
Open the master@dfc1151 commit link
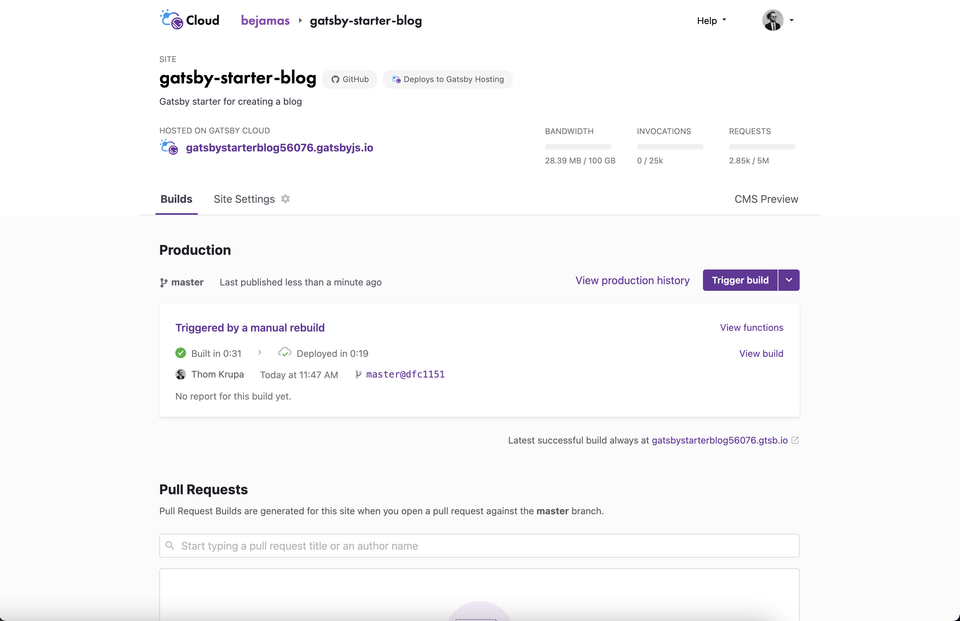click(x=405, y=374)
